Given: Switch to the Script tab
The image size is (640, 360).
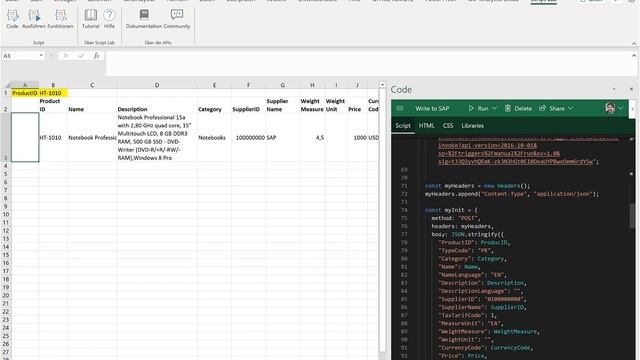Looking at the screenshot, I should pos(402,126).
